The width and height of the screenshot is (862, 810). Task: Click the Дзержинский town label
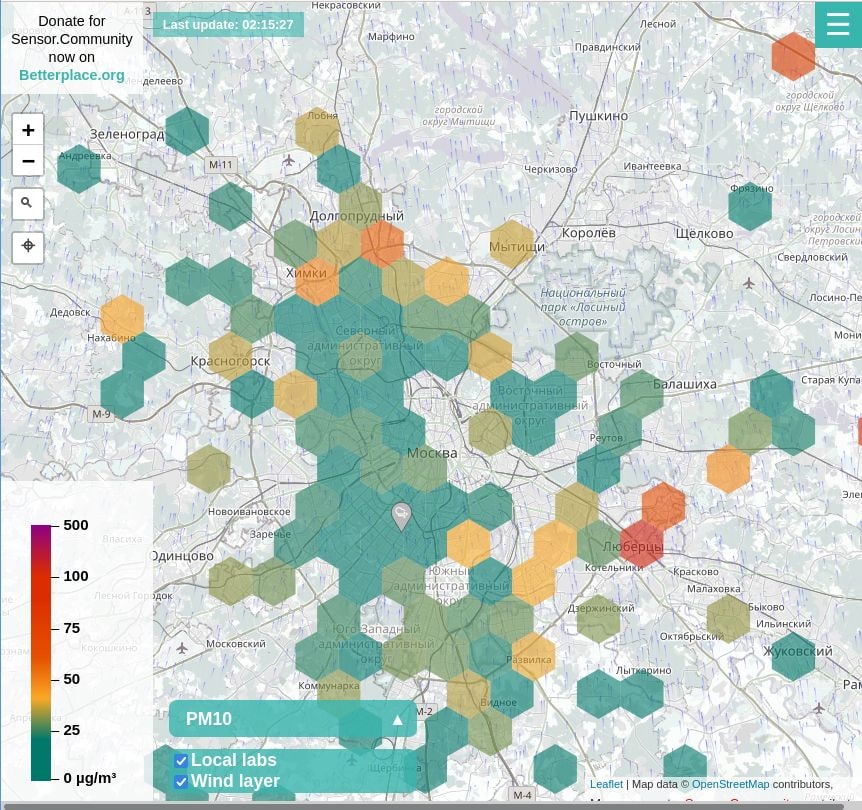click(601, 608)
